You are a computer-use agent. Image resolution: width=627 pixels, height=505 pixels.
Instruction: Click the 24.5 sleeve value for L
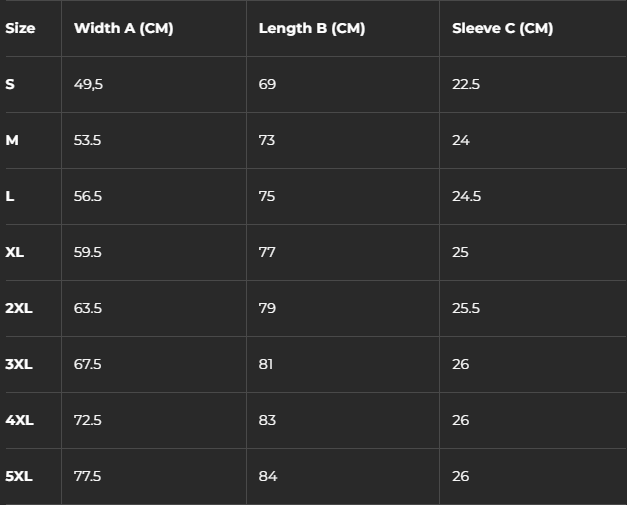467,196
